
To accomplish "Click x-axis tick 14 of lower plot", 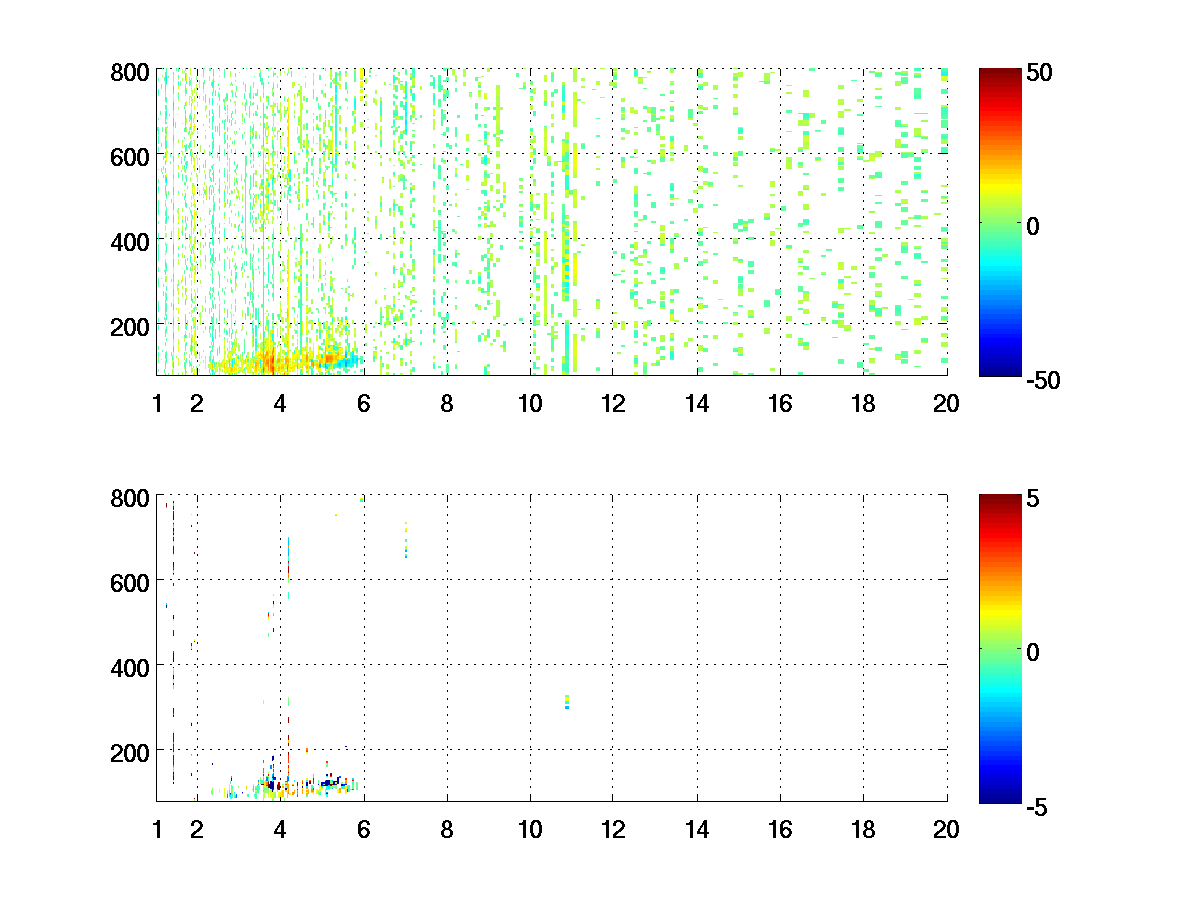I will [x=696, y=829].
